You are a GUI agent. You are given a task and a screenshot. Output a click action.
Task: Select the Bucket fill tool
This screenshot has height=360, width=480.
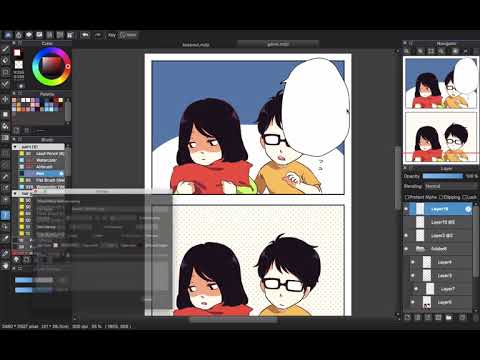point(5,126)
